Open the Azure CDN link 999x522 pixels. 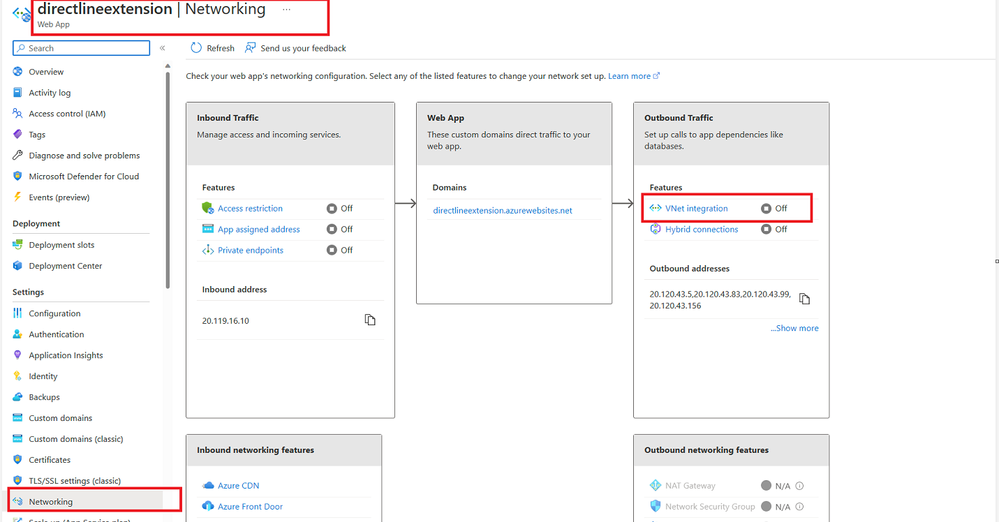[238, 486]
